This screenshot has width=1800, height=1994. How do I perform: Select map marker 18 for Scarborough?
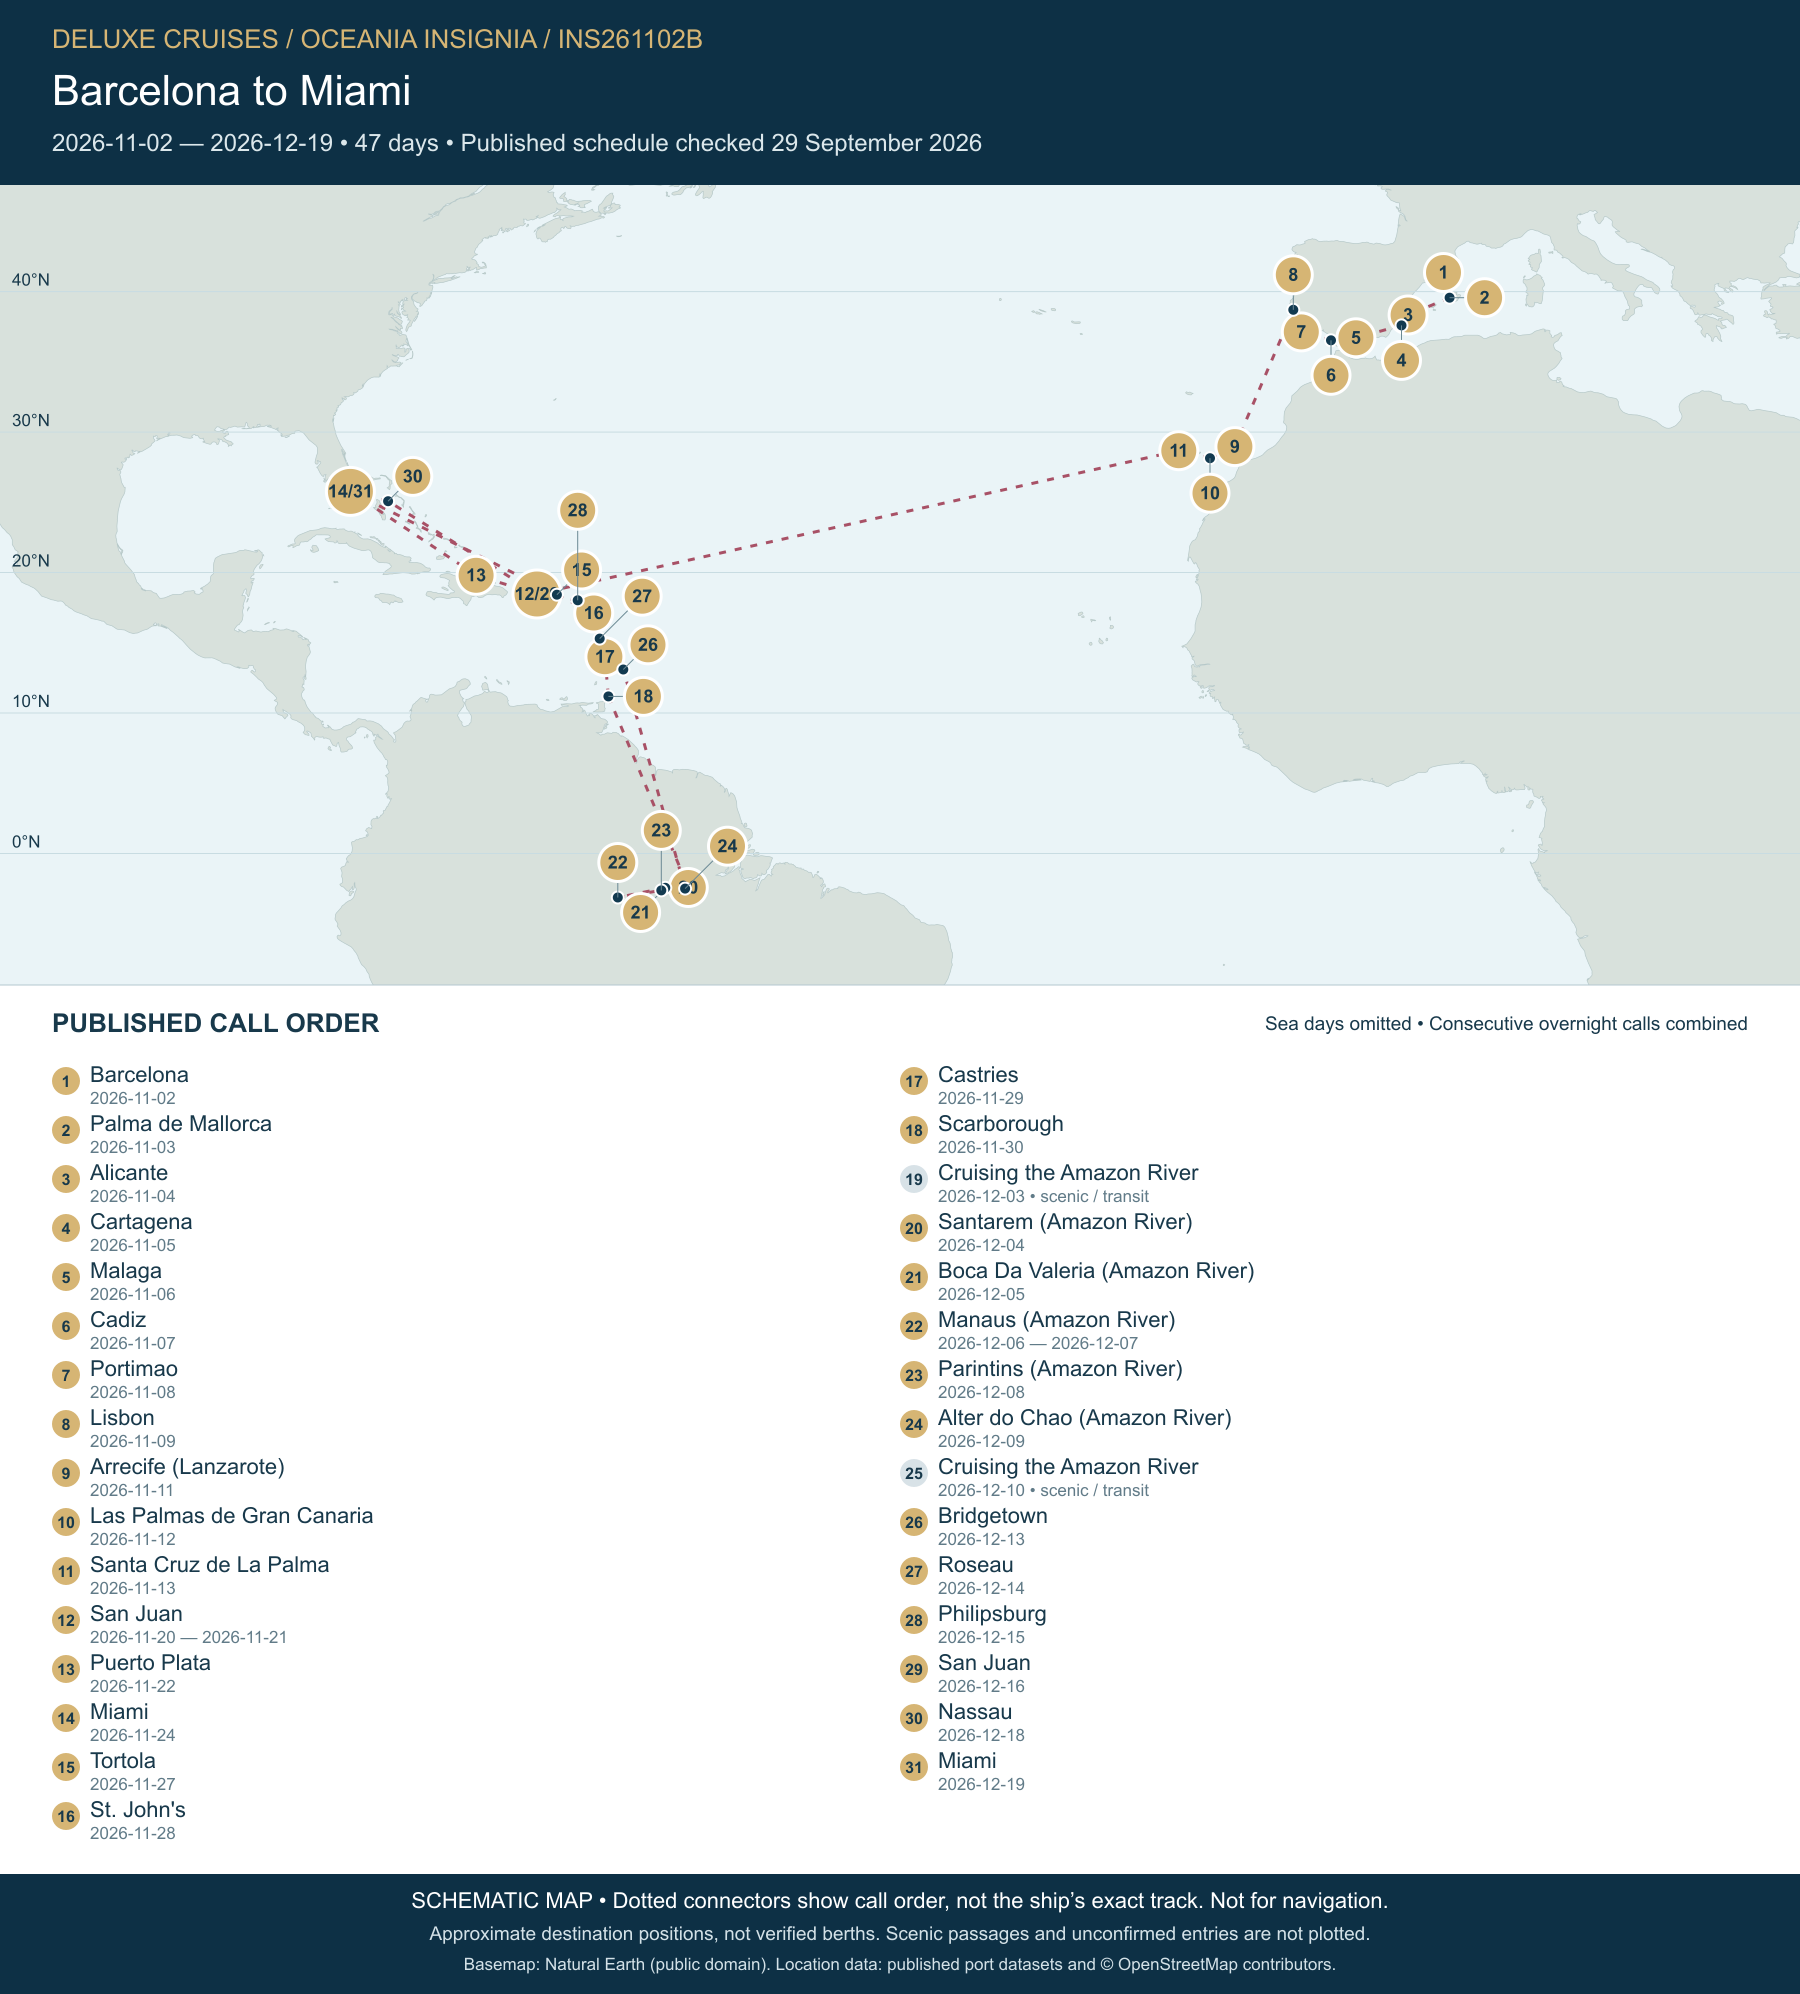coord(643,696)
